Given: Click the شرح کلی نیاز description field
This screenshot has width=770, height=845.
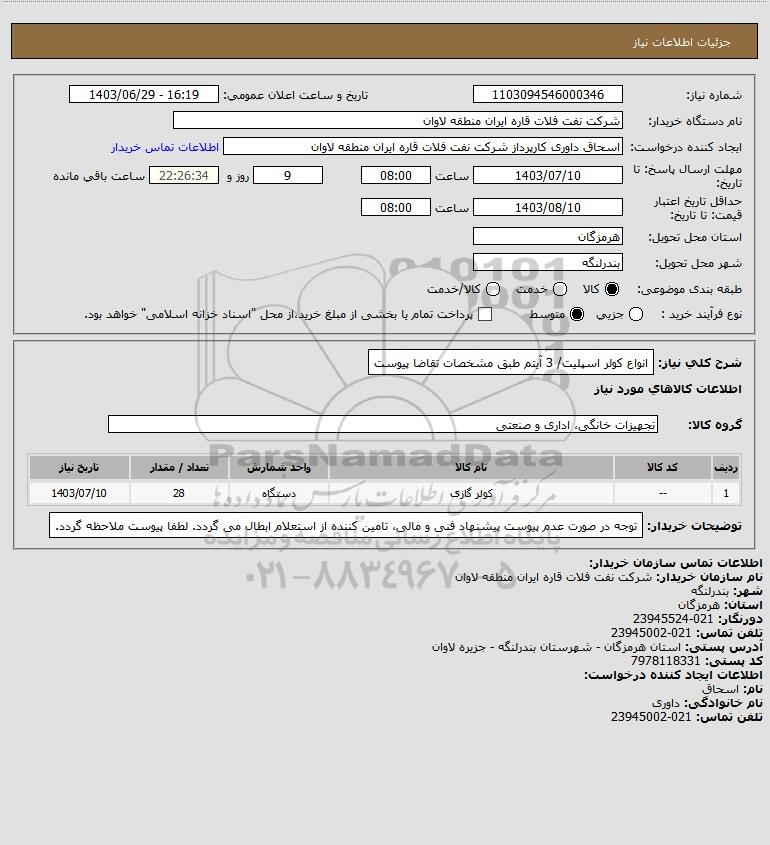Looking at the screenshot, I should tap(511, 363).
